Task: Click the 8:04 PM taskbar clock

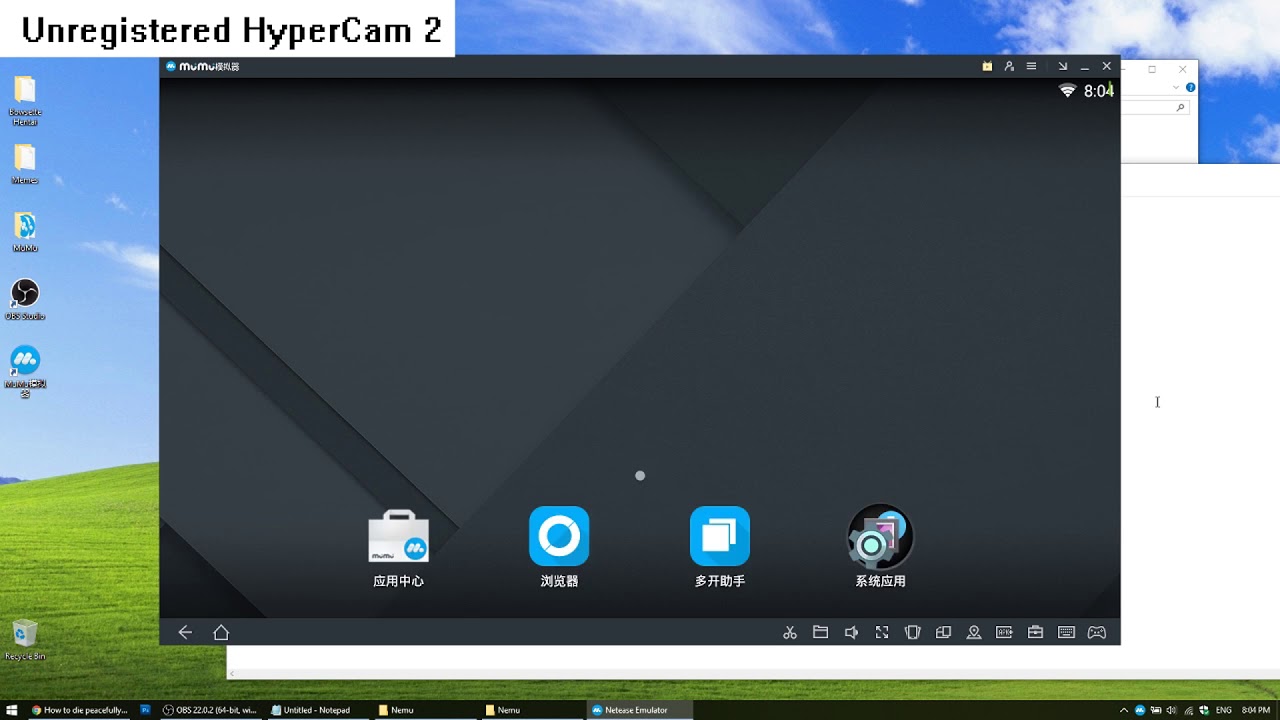Action: pyautogui.click(x=1256, y=710)
